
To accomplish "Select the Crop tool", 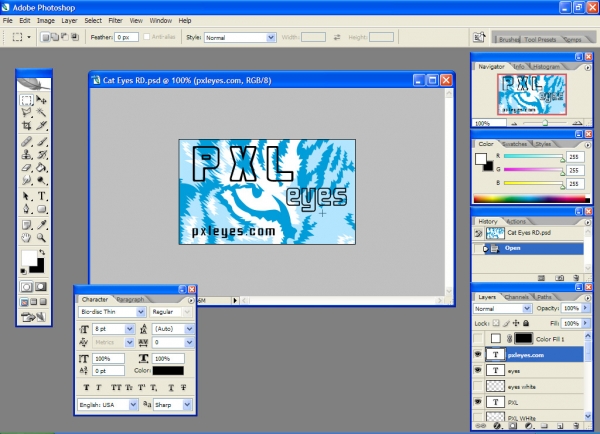I will (26, 126).
